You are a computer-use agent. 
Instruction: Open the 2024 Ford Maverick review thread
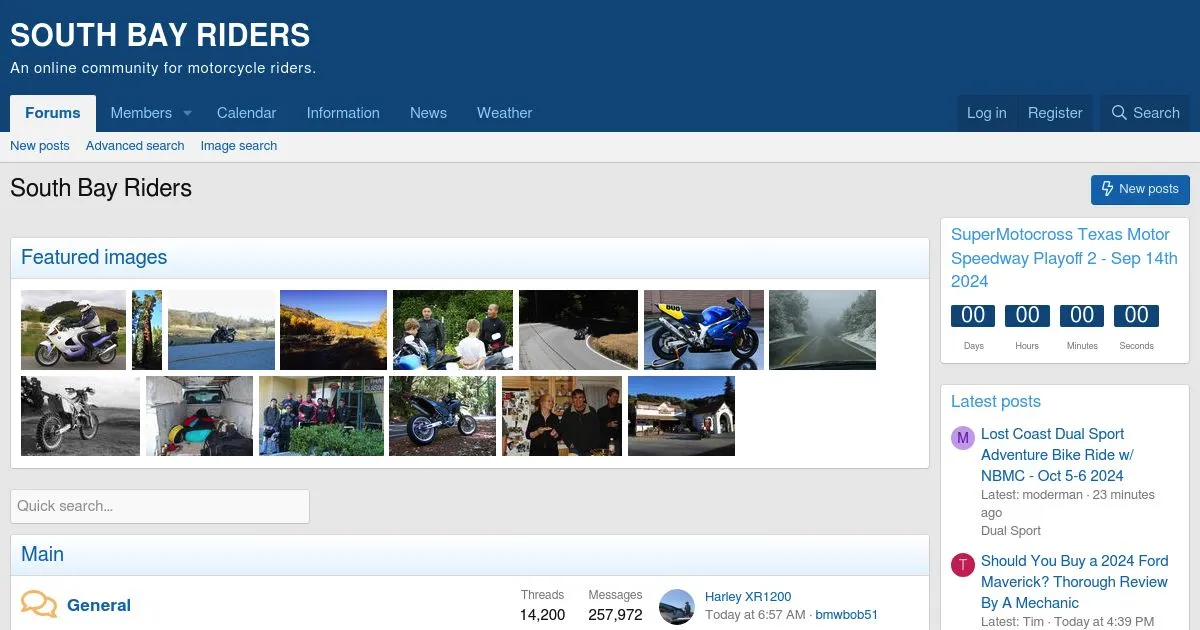1074,582
